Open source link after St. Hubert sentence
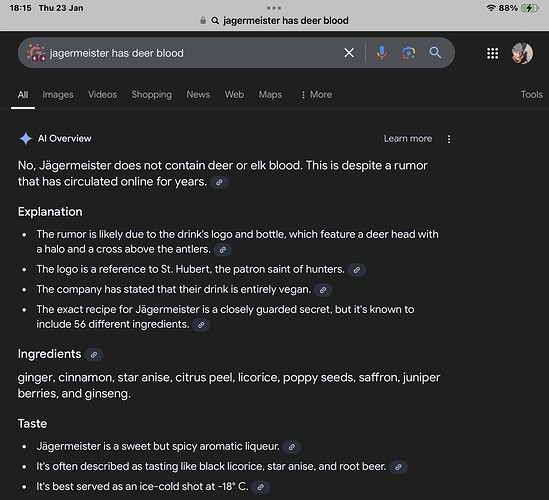 [357, 270]
